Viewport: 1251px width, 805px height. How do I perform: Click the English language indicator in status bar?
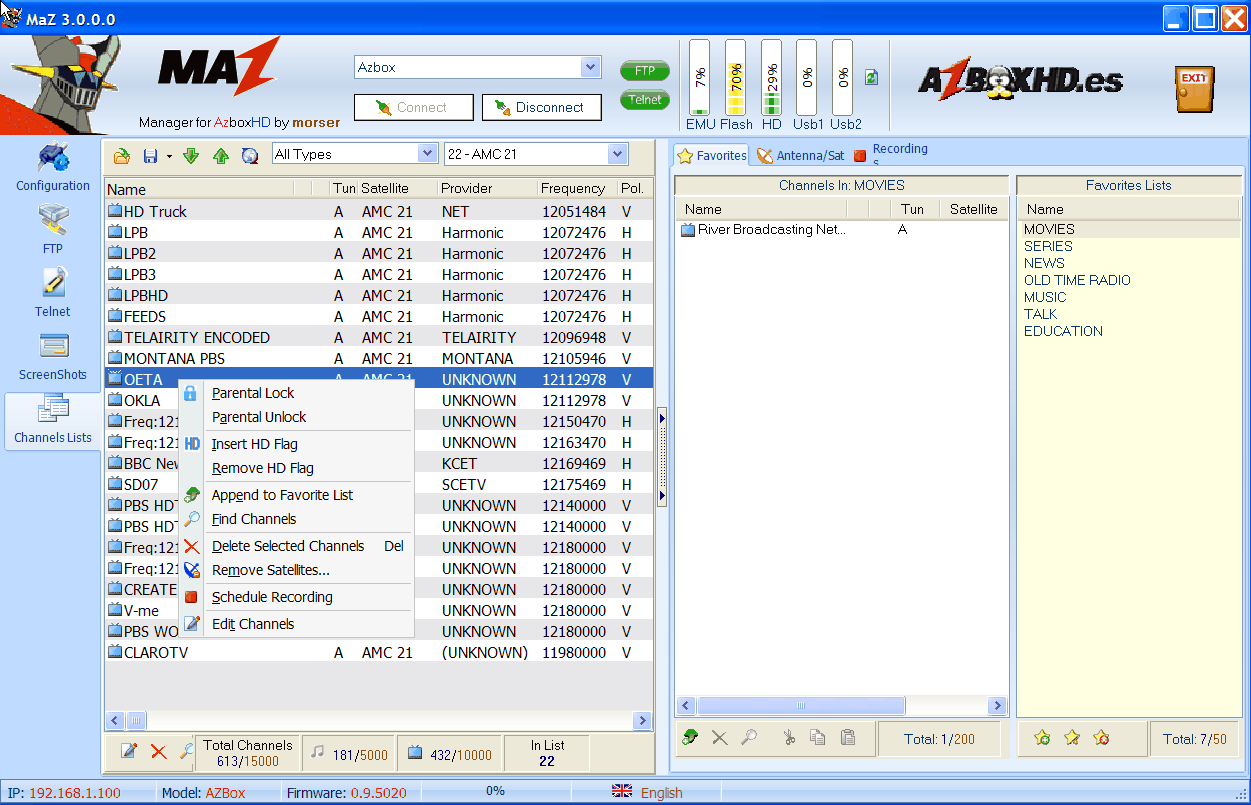coord(647,792)
